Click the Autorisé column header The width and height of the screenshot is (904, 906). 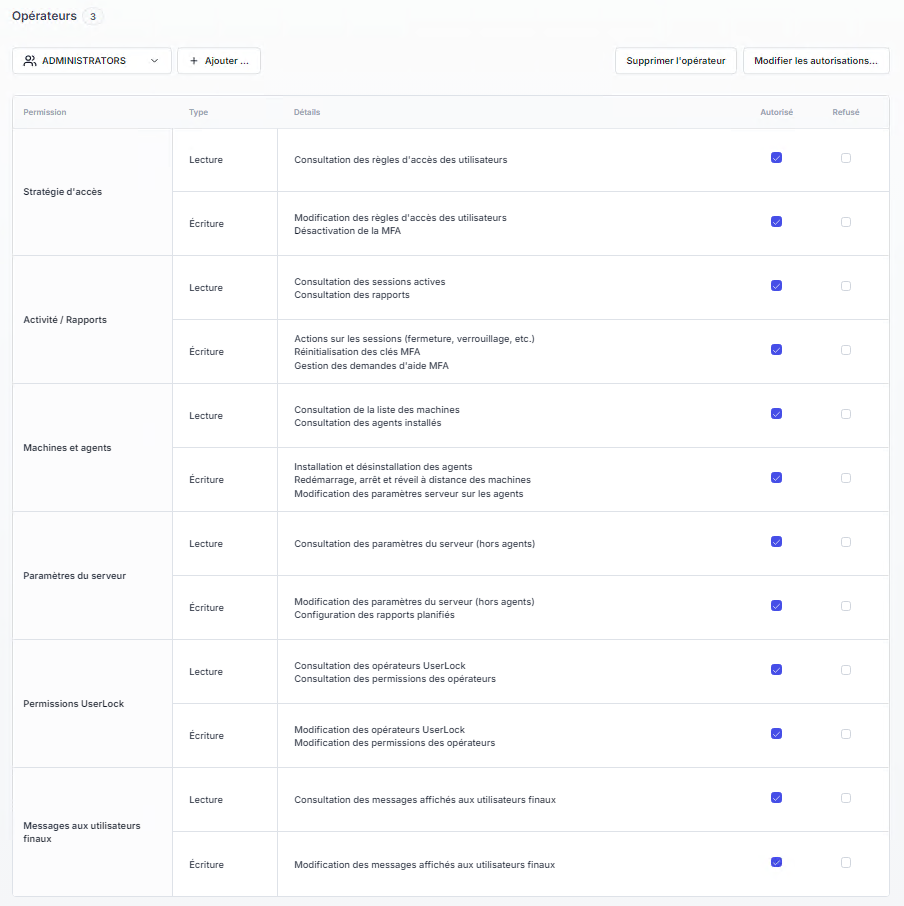pos(776,113)
